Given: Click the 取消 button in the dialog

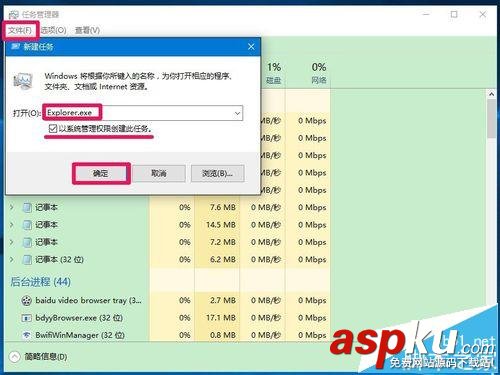Looking at the screenshot, I should (159, 173).
